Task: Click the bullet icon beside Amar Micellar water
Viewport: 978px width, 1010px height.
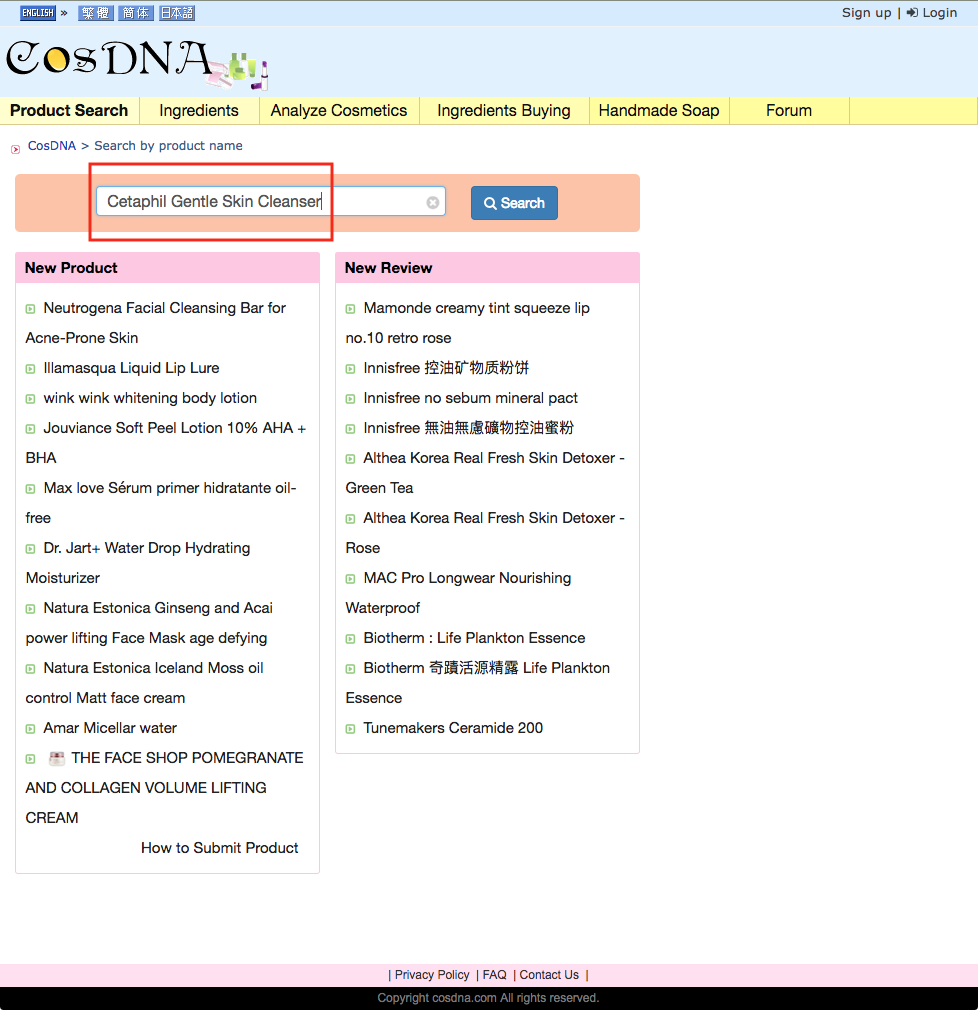Action: [x=30, y=729]
